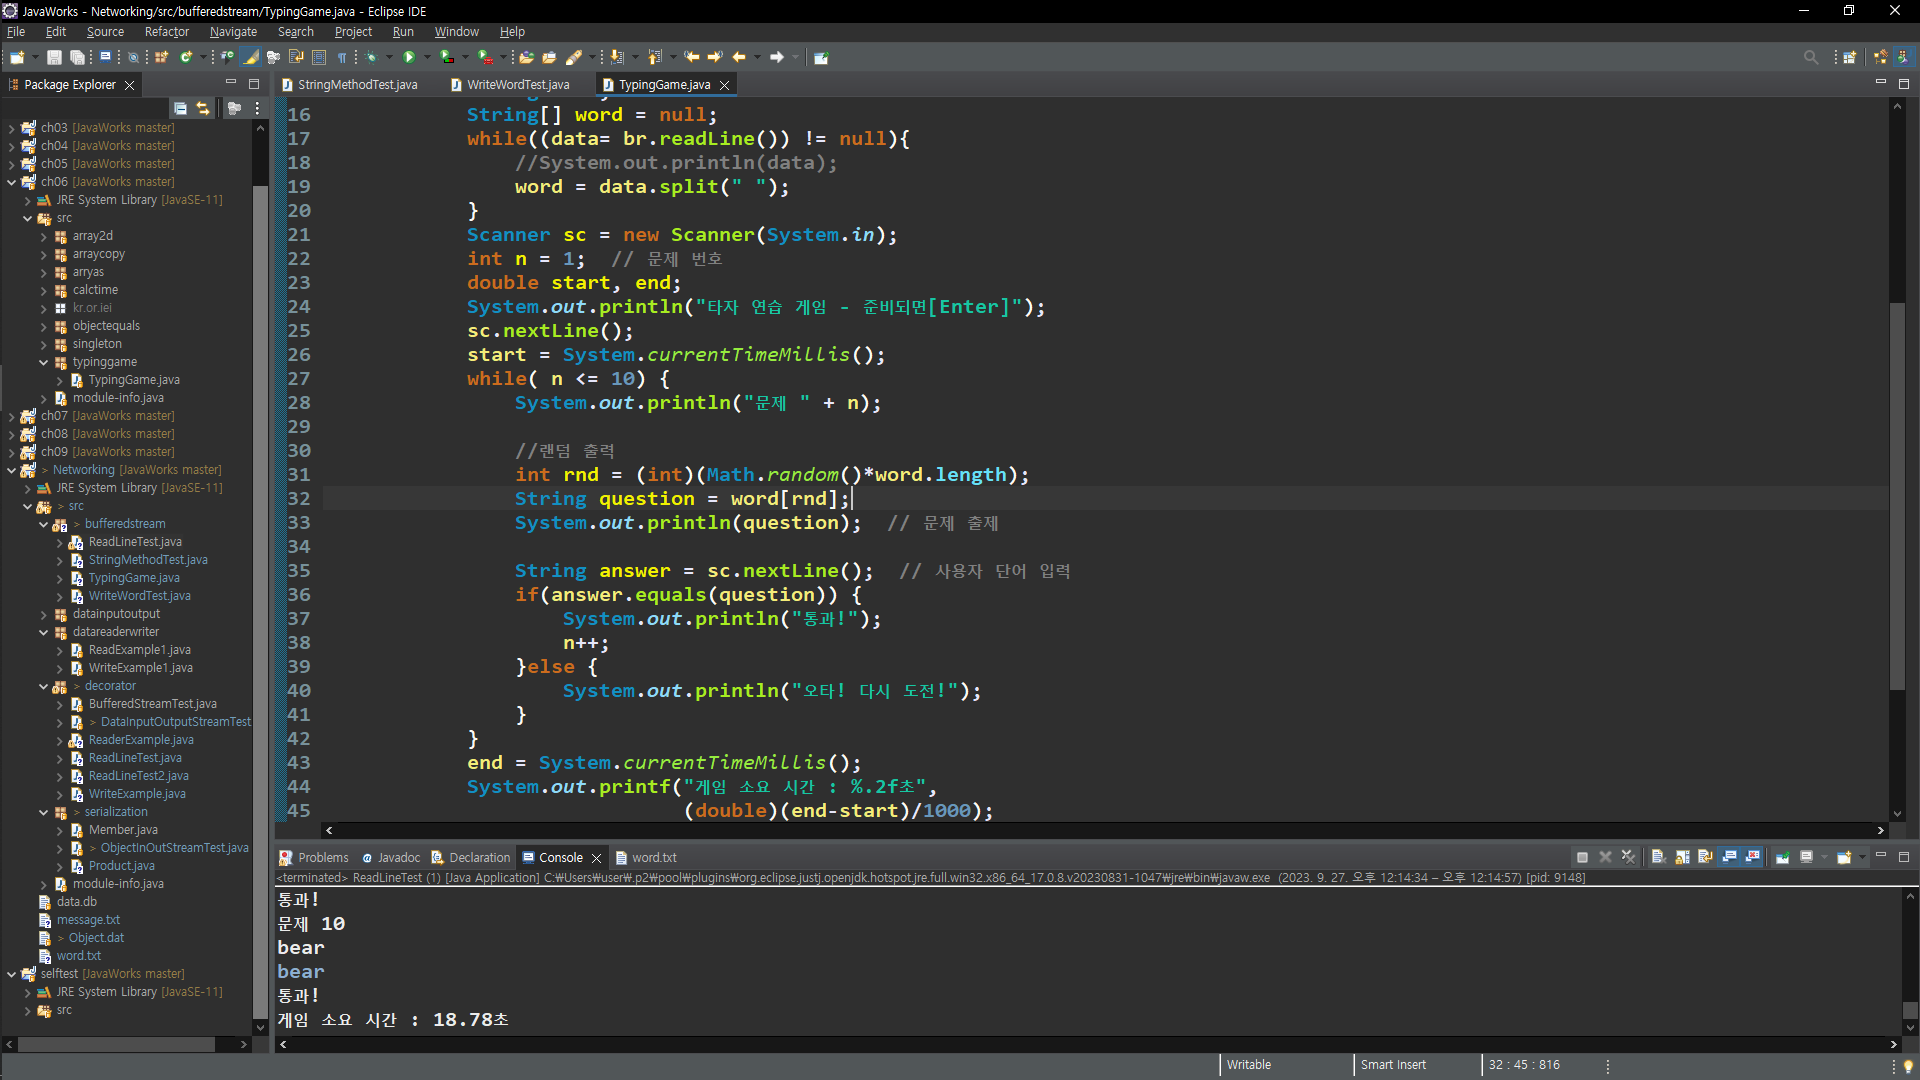Toggle Scroll Lock in console toolbar
This screenshot has width=1920, height=1080.
1682,857
